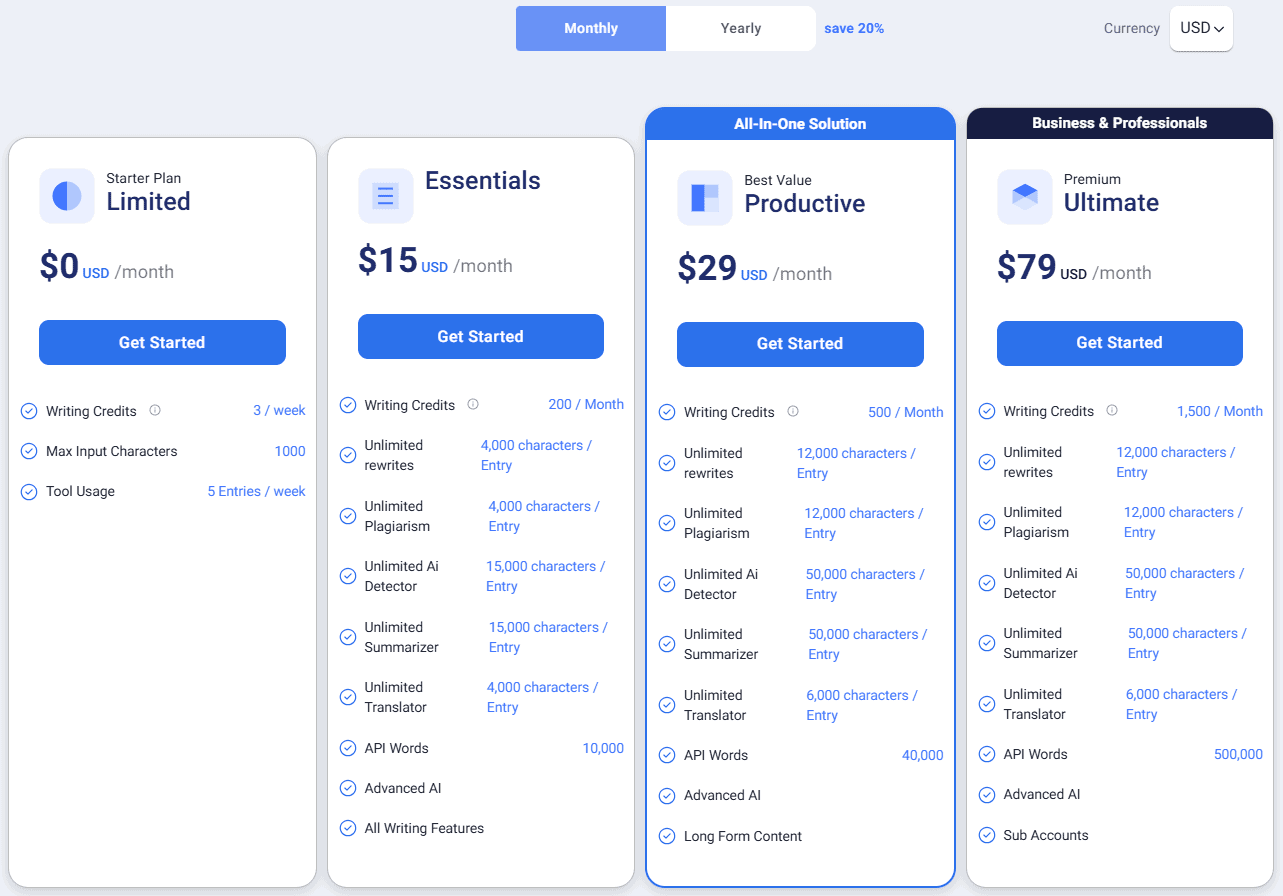Click the '40,000' API Words value

(x=923, y=755)
